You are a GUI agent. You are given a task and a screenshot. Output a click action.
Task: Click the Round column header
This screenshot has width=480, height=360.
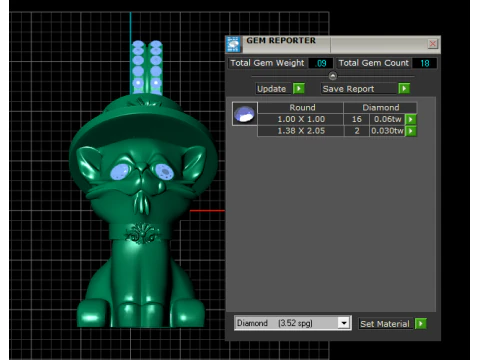301,108
